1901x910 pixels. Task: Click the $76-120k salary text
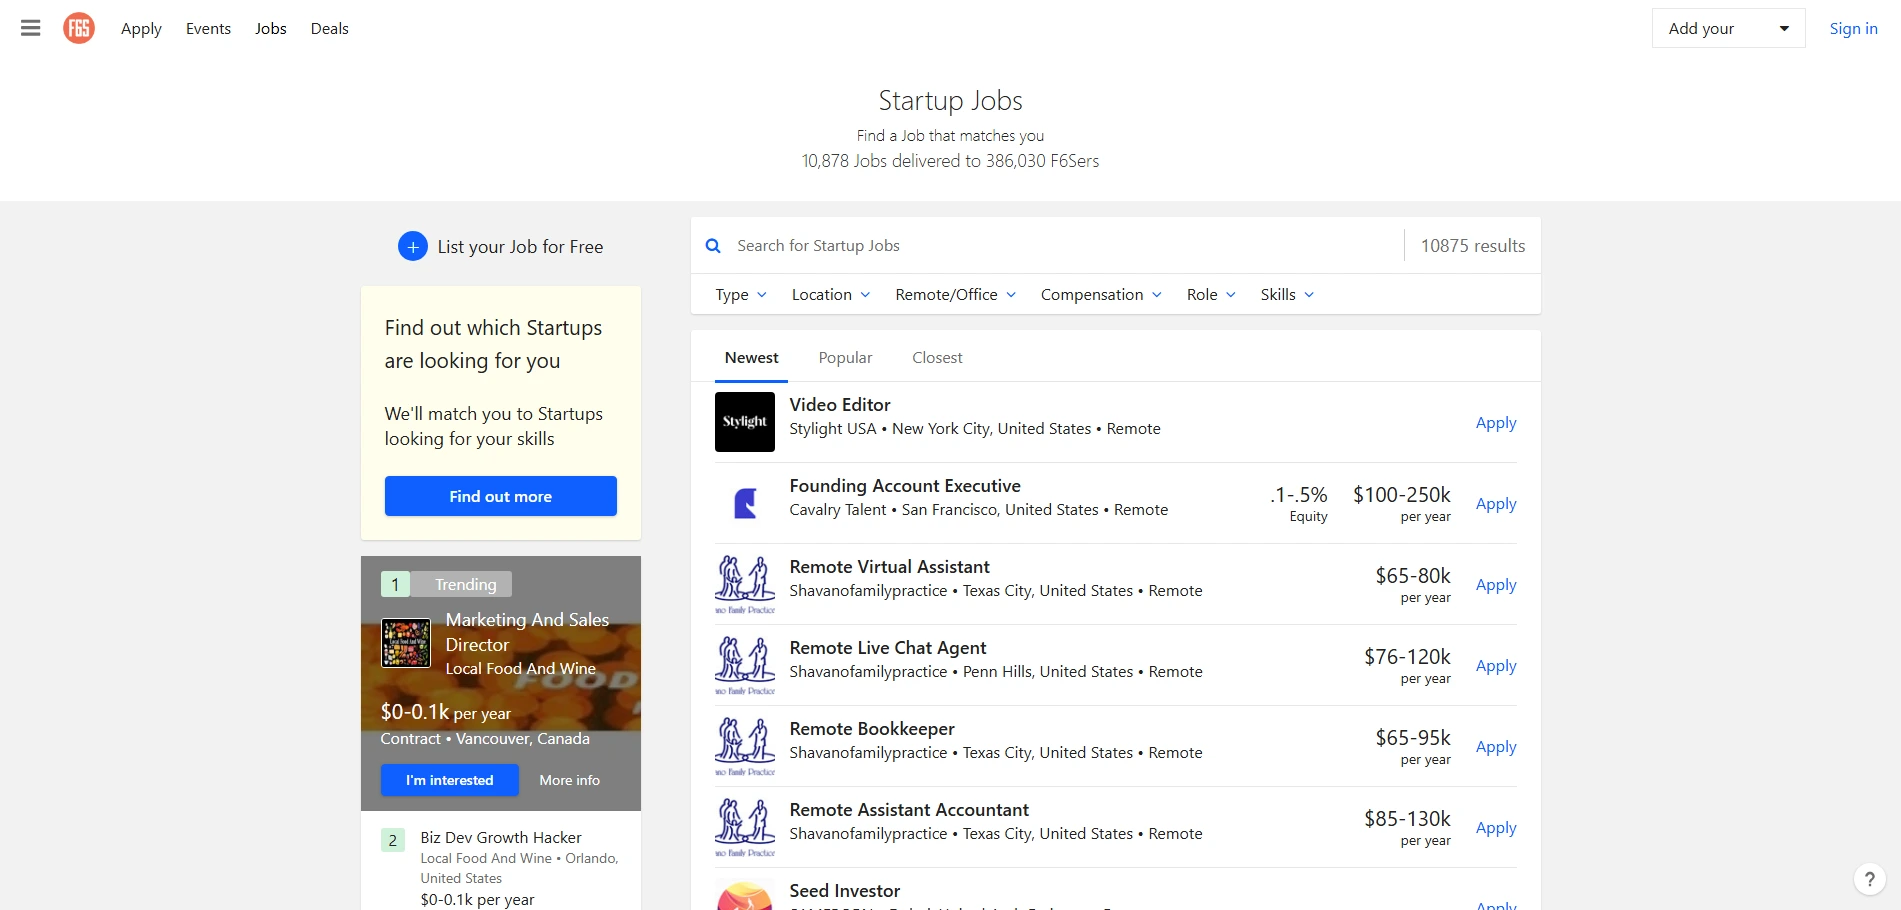click(1407, 657)
